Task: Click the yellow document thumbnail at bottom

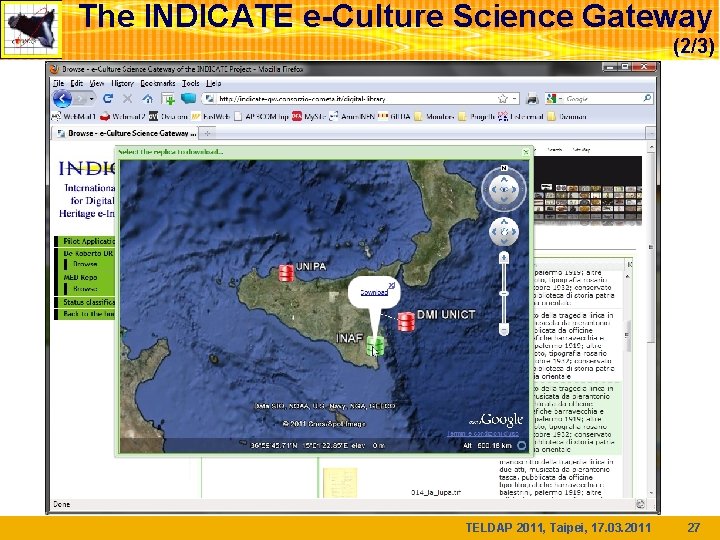Action: [x=340, y=482]
